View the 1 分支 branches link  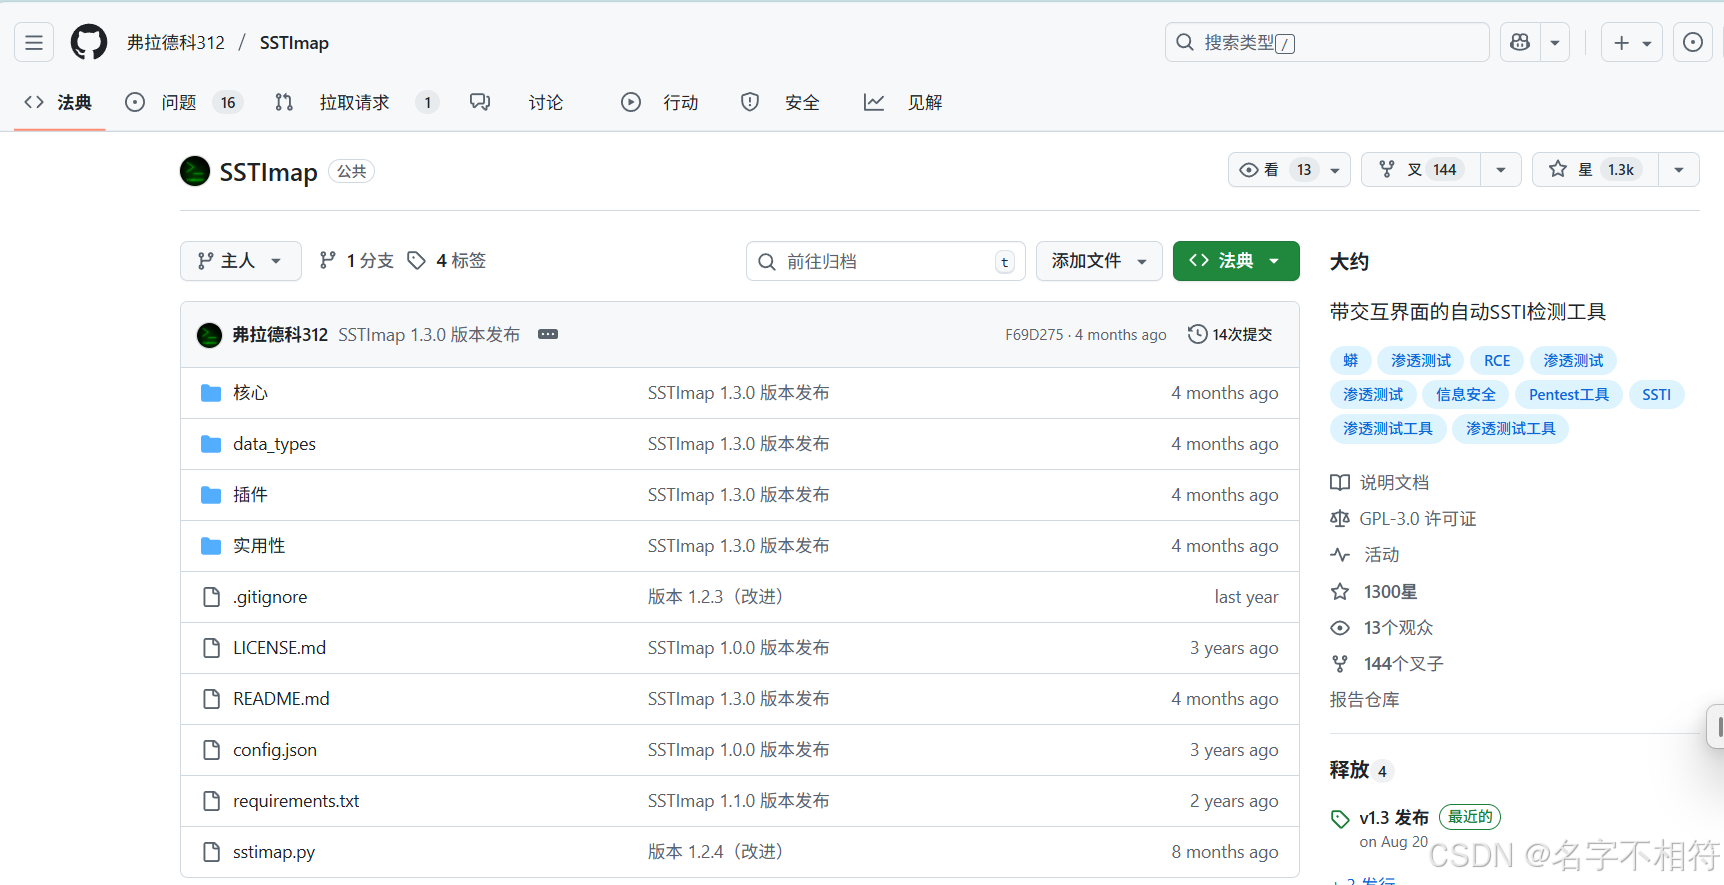(x=356, y=261)
